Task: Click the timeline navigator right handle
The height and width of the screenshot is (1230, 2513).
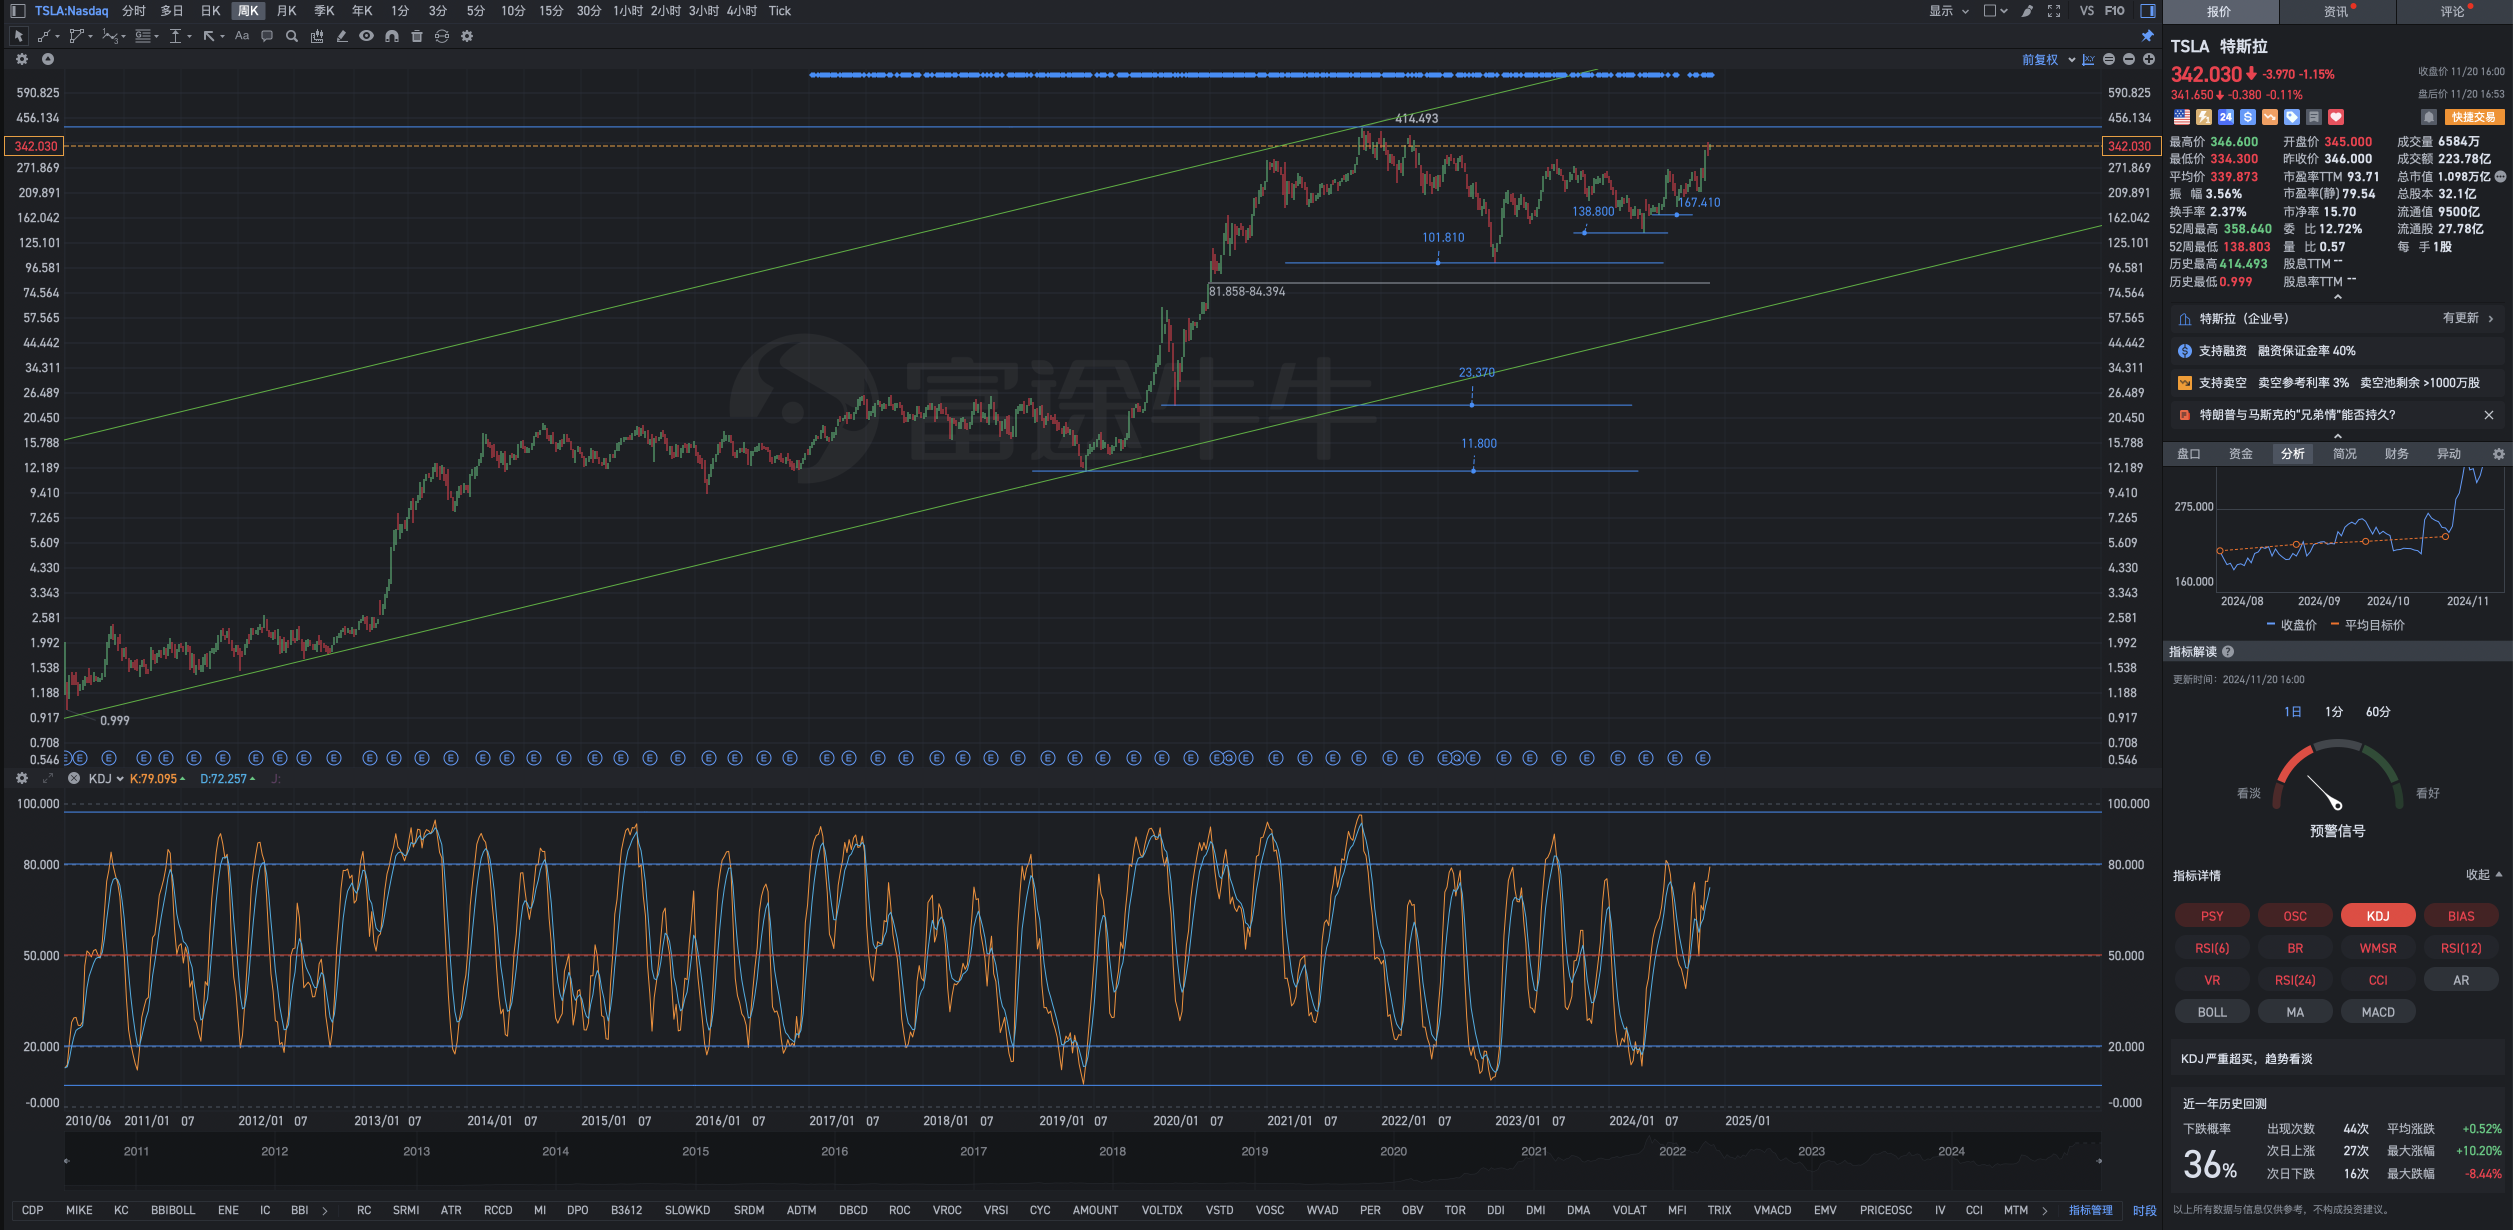Action: (2098, 1161)
